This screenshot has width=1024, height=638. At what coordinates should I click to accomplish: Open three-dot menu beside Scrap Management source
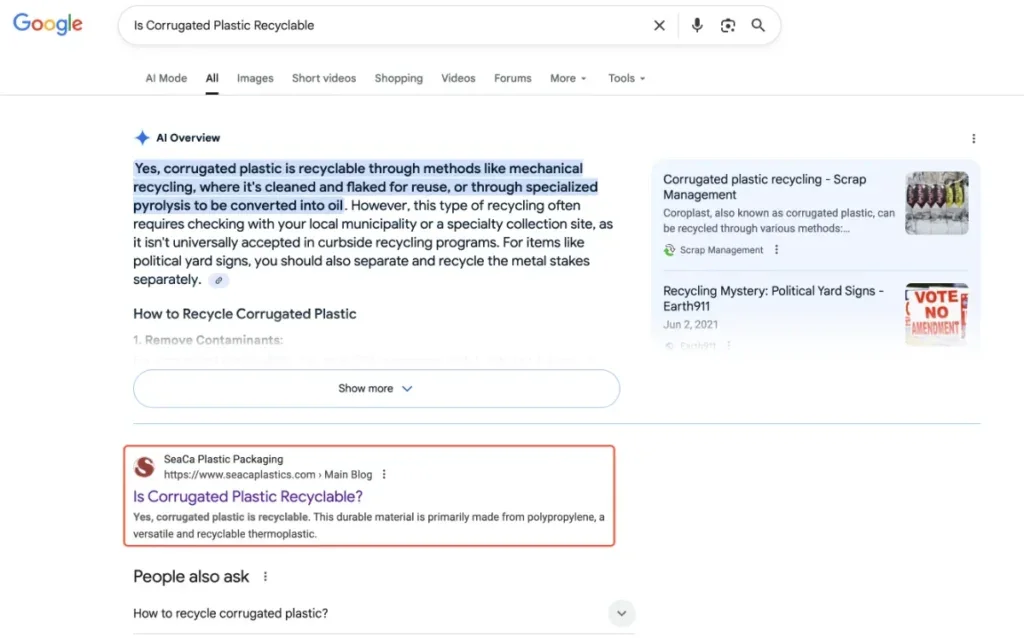click(x=777, y=250)
